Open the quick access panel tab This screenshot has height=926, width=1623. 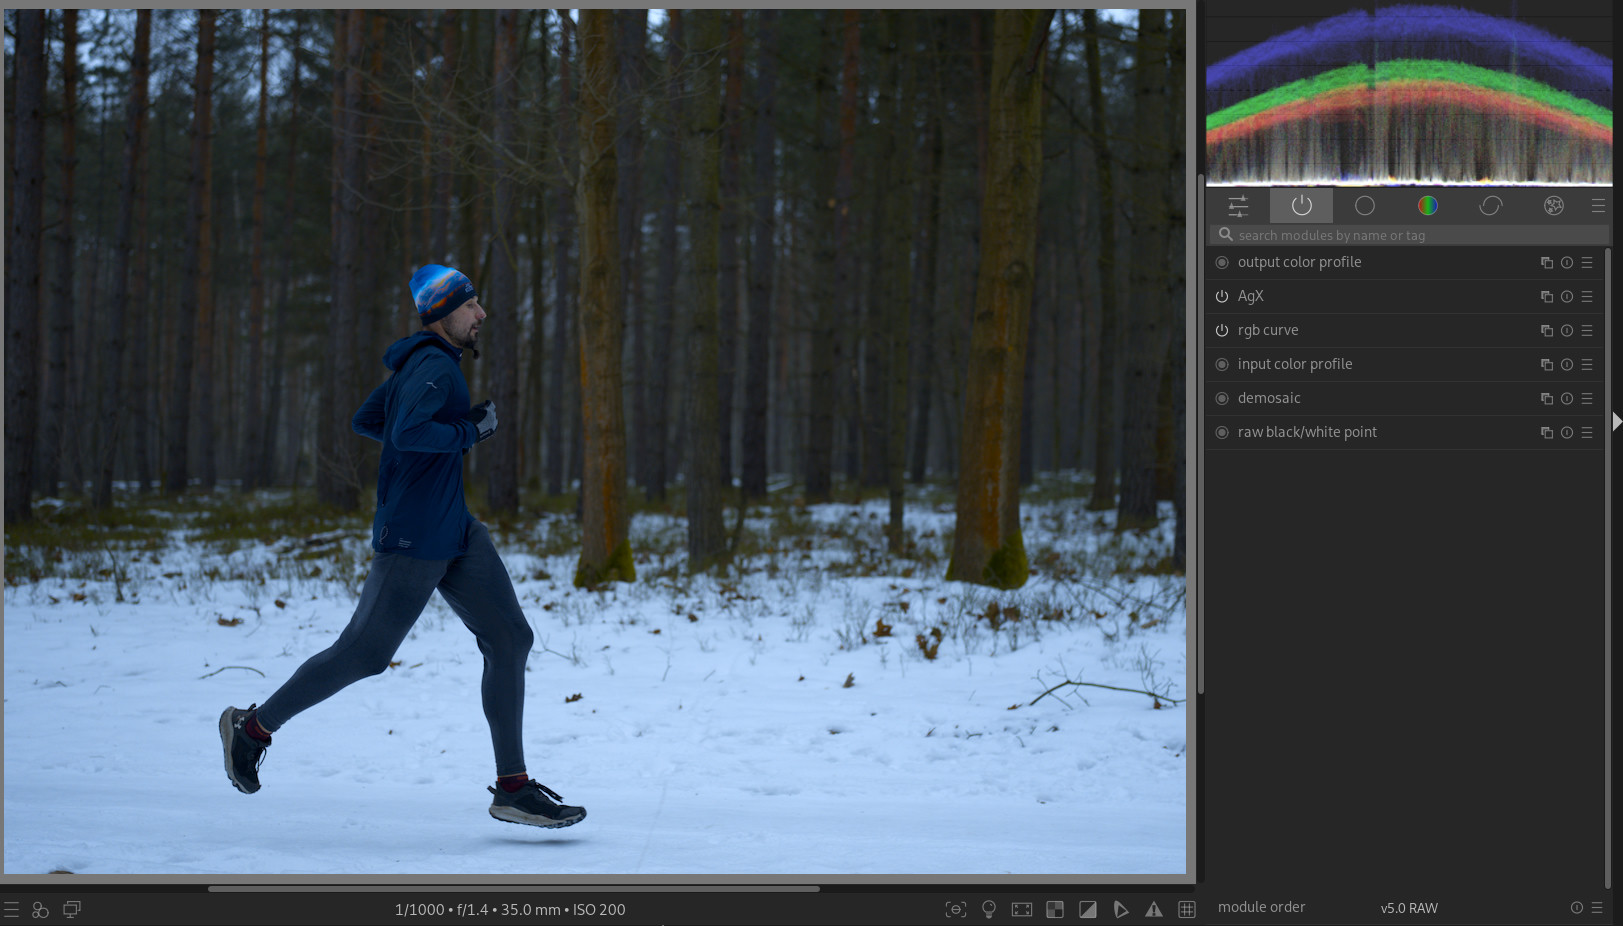click(x=1238, y=206)
